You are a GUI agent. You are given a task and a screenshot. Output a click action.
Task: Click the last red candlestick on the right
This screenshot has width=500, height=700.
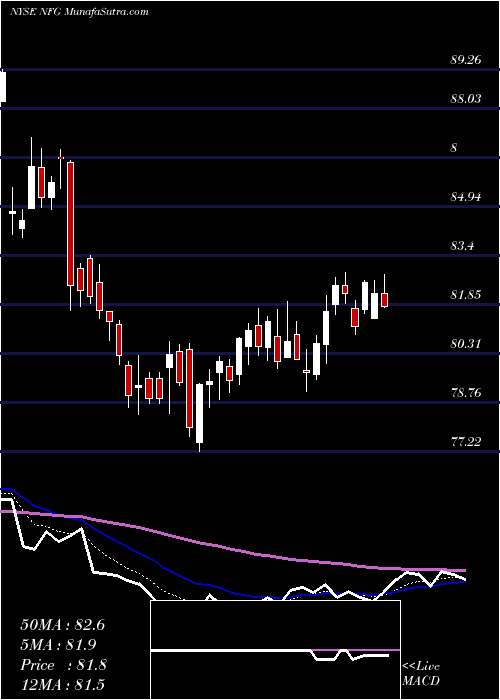[x=384, y=300]
